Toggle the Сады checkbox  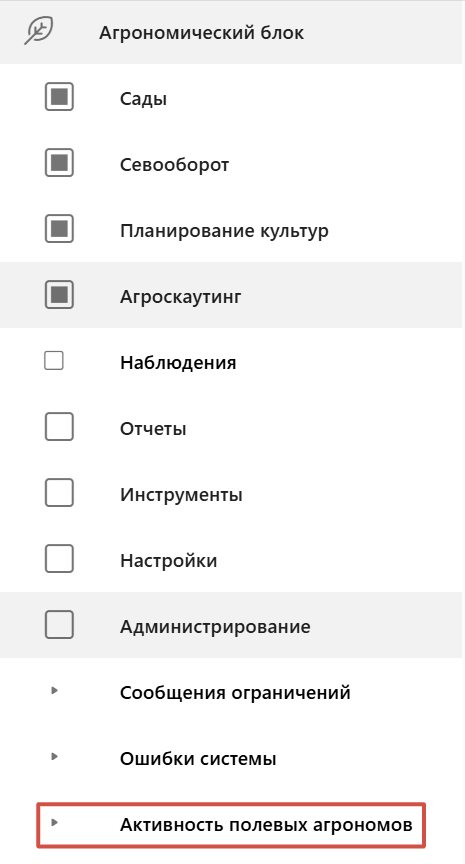click(x=59, y=97)
